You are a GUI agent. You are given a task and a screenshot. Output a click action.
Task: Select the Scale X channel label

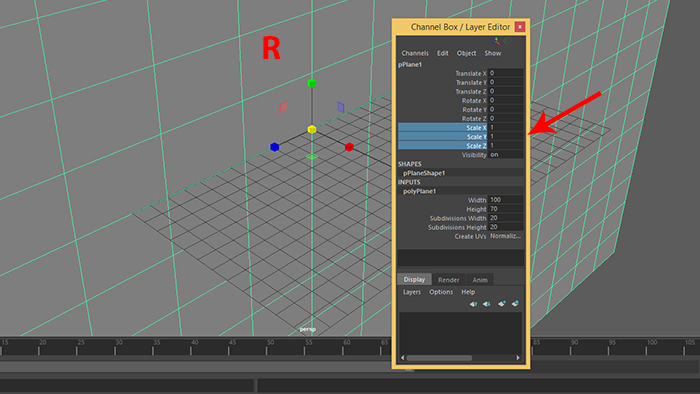coord(476,128)
